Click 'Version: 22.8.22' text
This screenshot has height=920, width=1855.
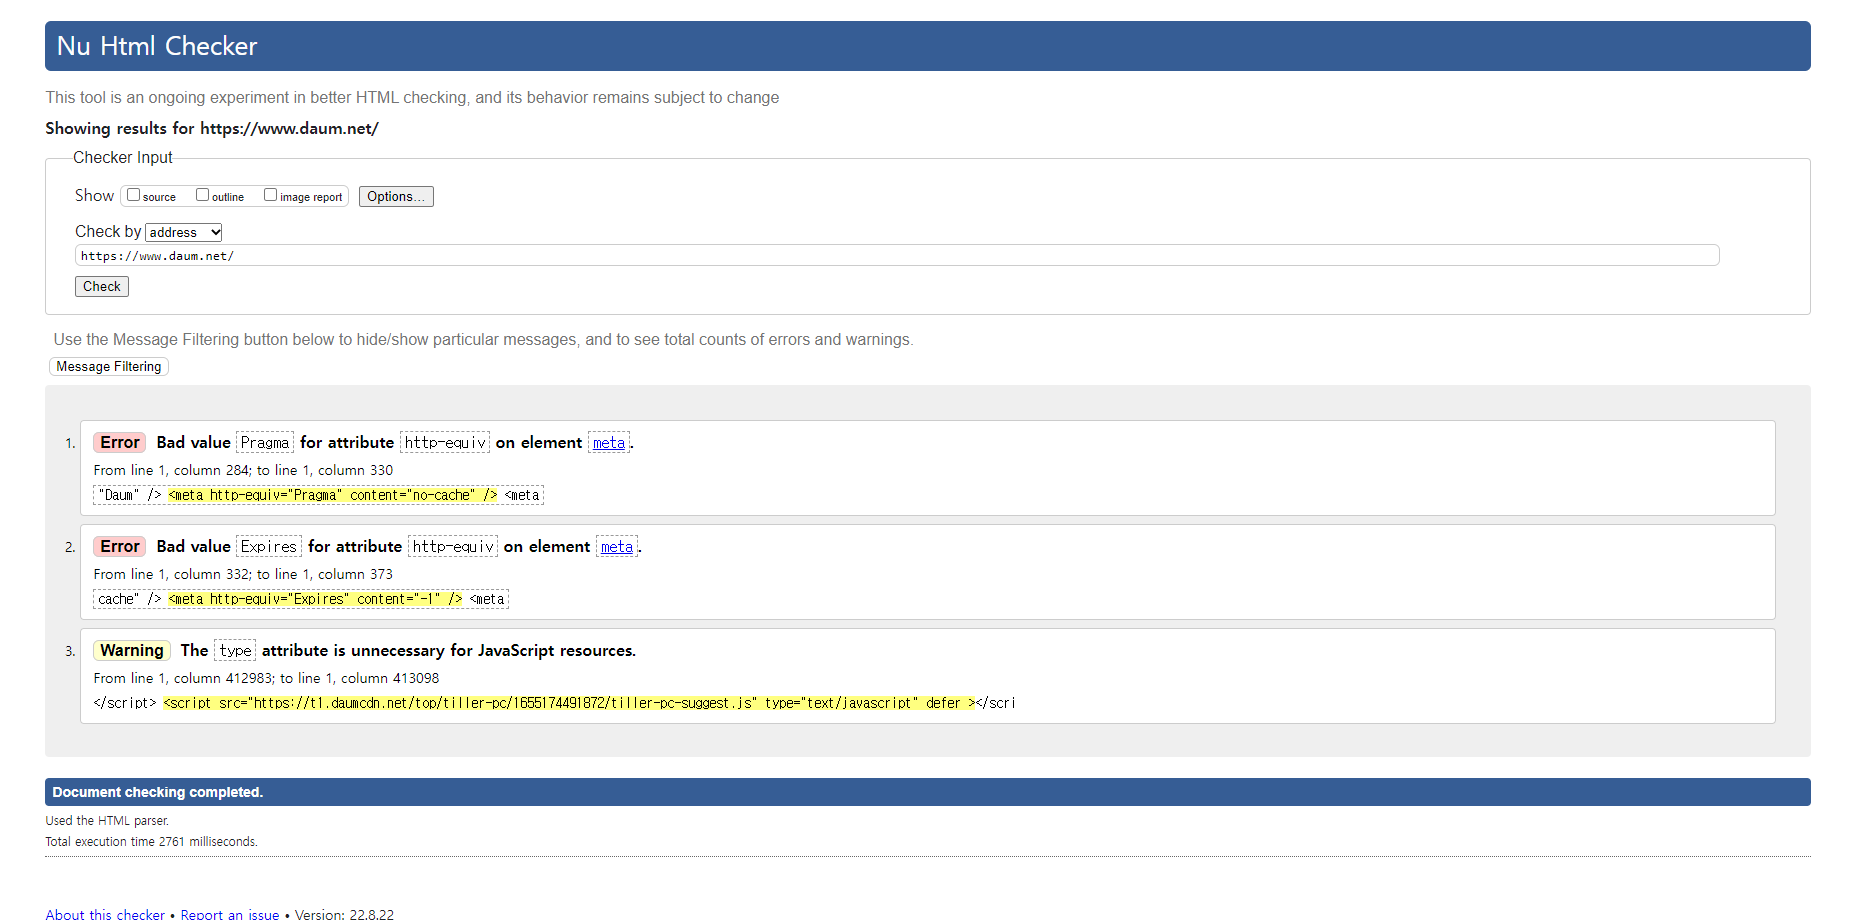pos(344,914)
